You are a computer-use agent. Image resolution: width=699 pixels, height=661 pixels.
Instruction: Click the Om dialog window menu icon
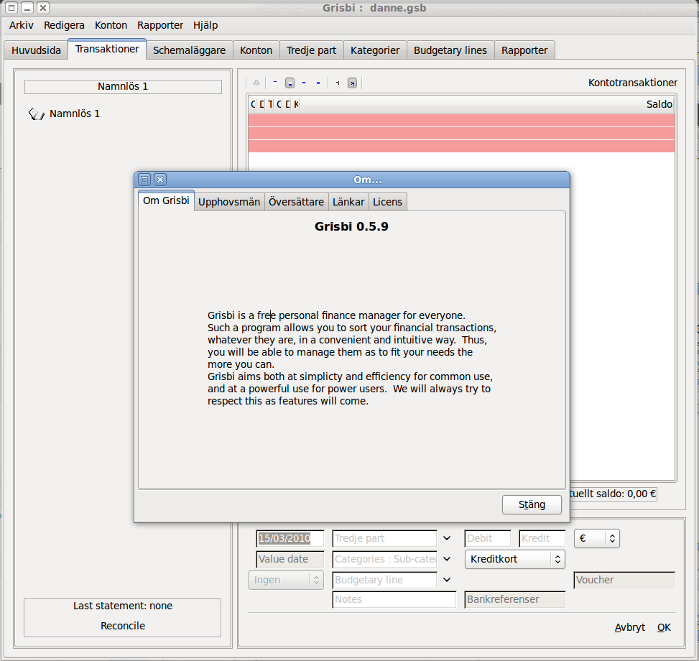click(144, 179)
